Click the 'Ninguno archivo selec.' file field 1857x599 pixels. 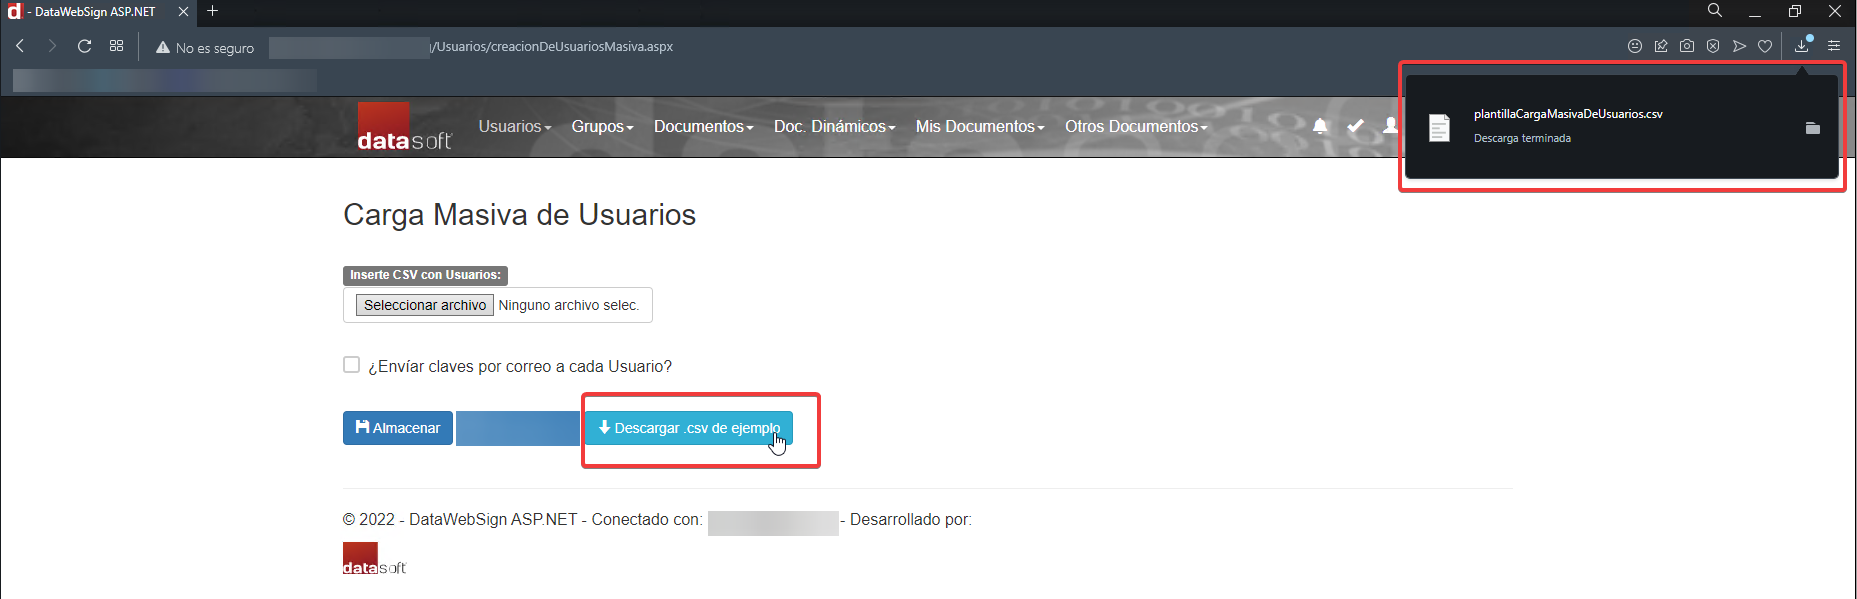(x=568, y=305)
